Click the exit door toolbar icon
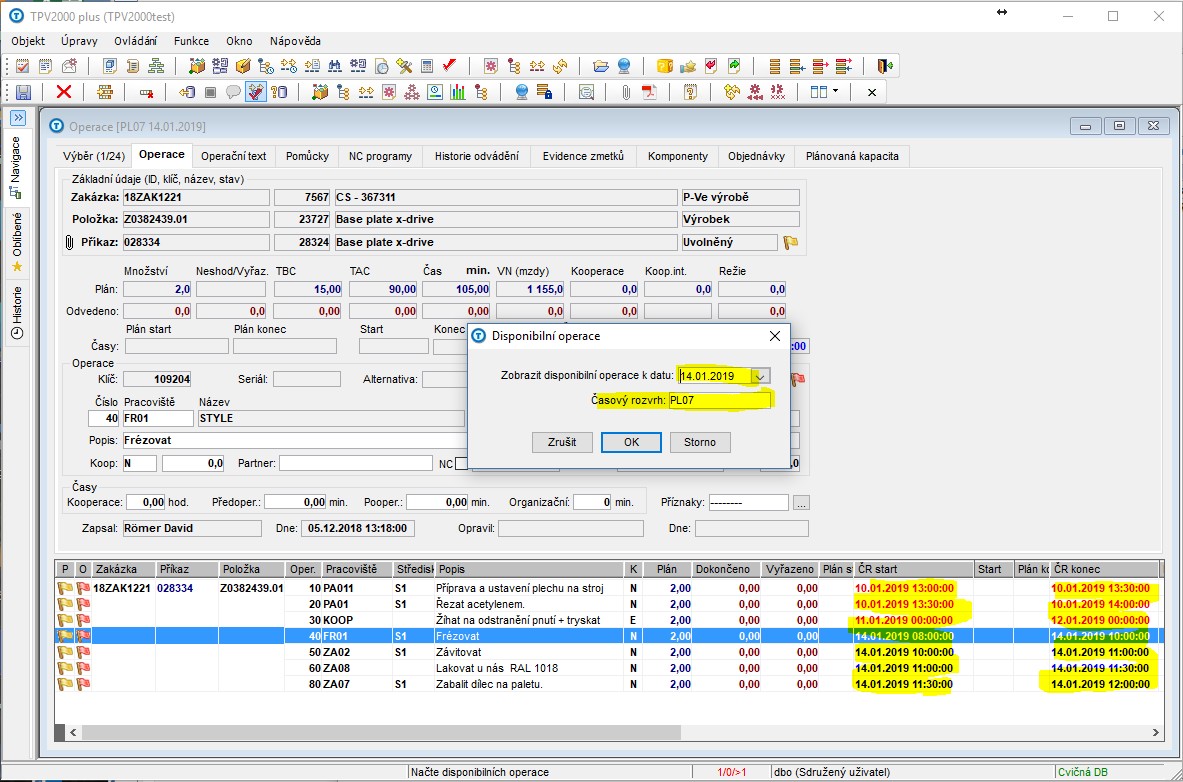The image size is (1183, 782). coord(885,66)
